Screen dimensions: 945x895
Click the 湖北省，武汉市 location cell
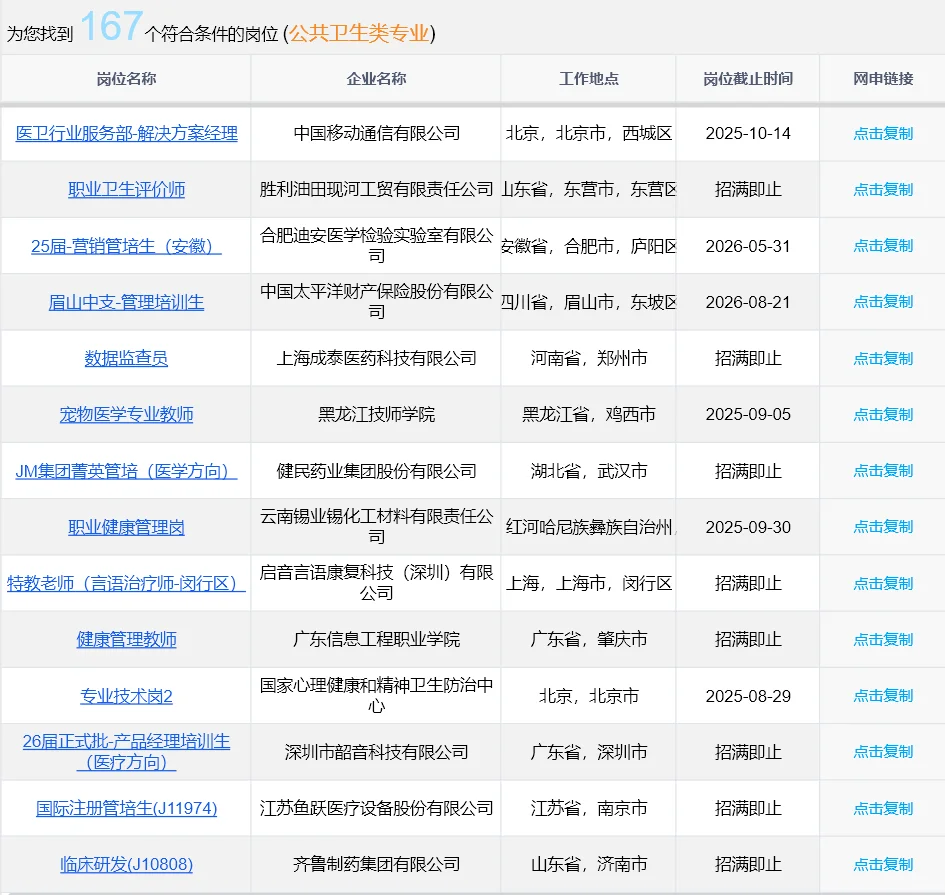589,471
